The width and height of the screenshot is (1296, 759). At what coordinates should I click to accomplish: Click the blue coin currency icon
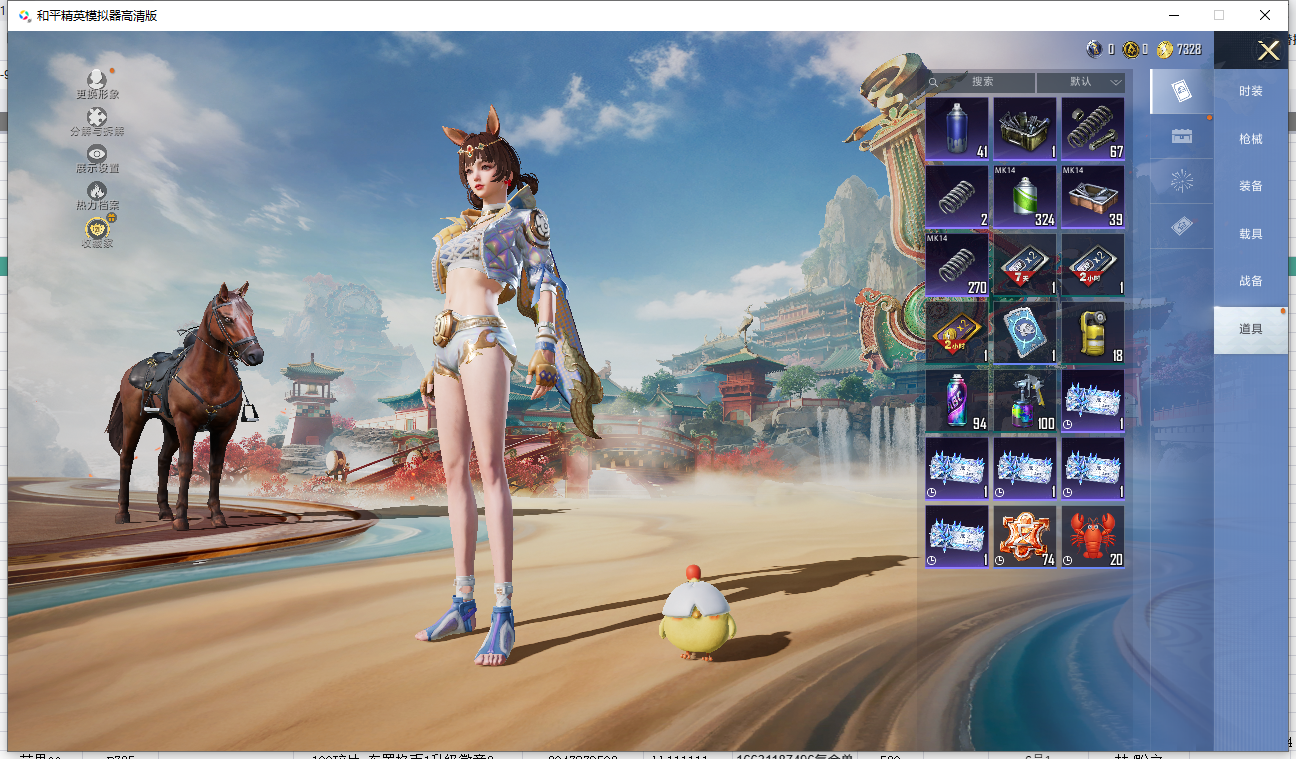(1094, 49)
